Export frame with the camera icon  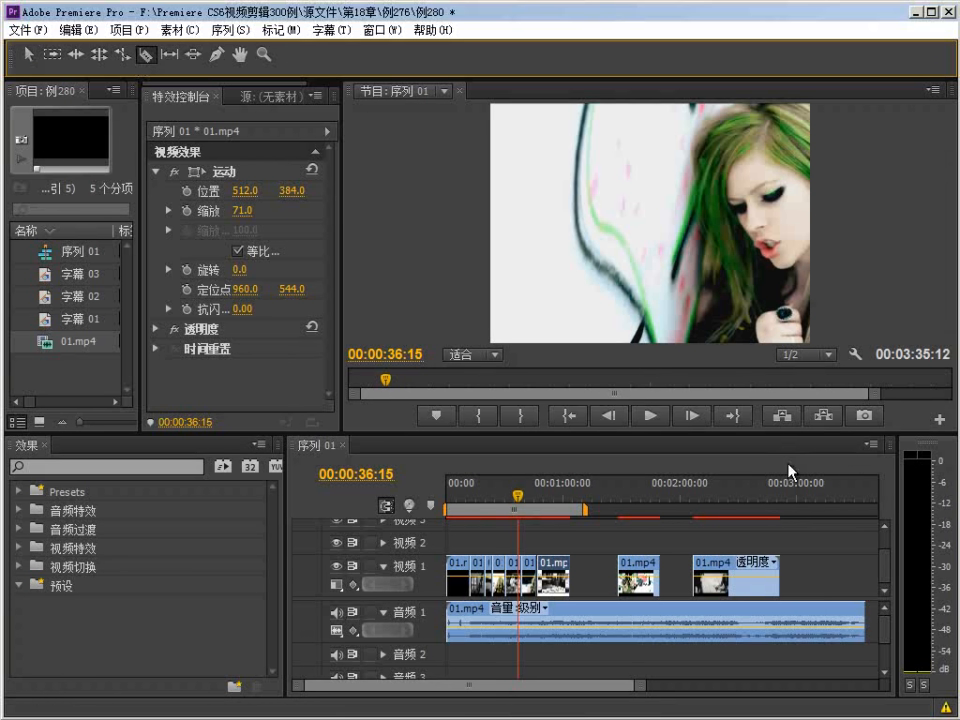point(864,416)
